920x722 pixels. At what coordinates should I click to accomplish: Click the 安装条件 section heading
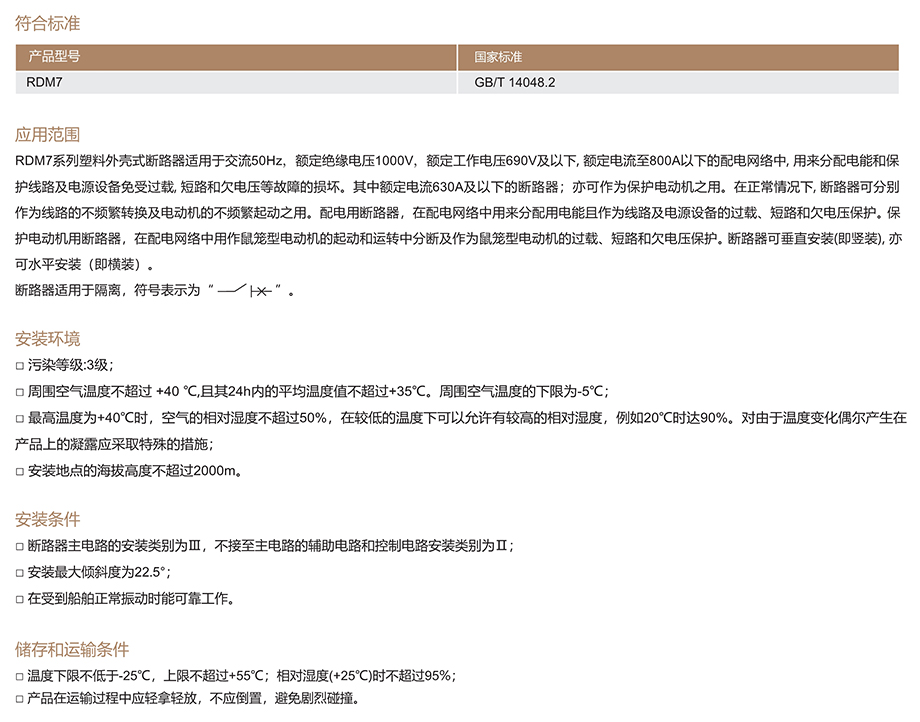point(47,520)
